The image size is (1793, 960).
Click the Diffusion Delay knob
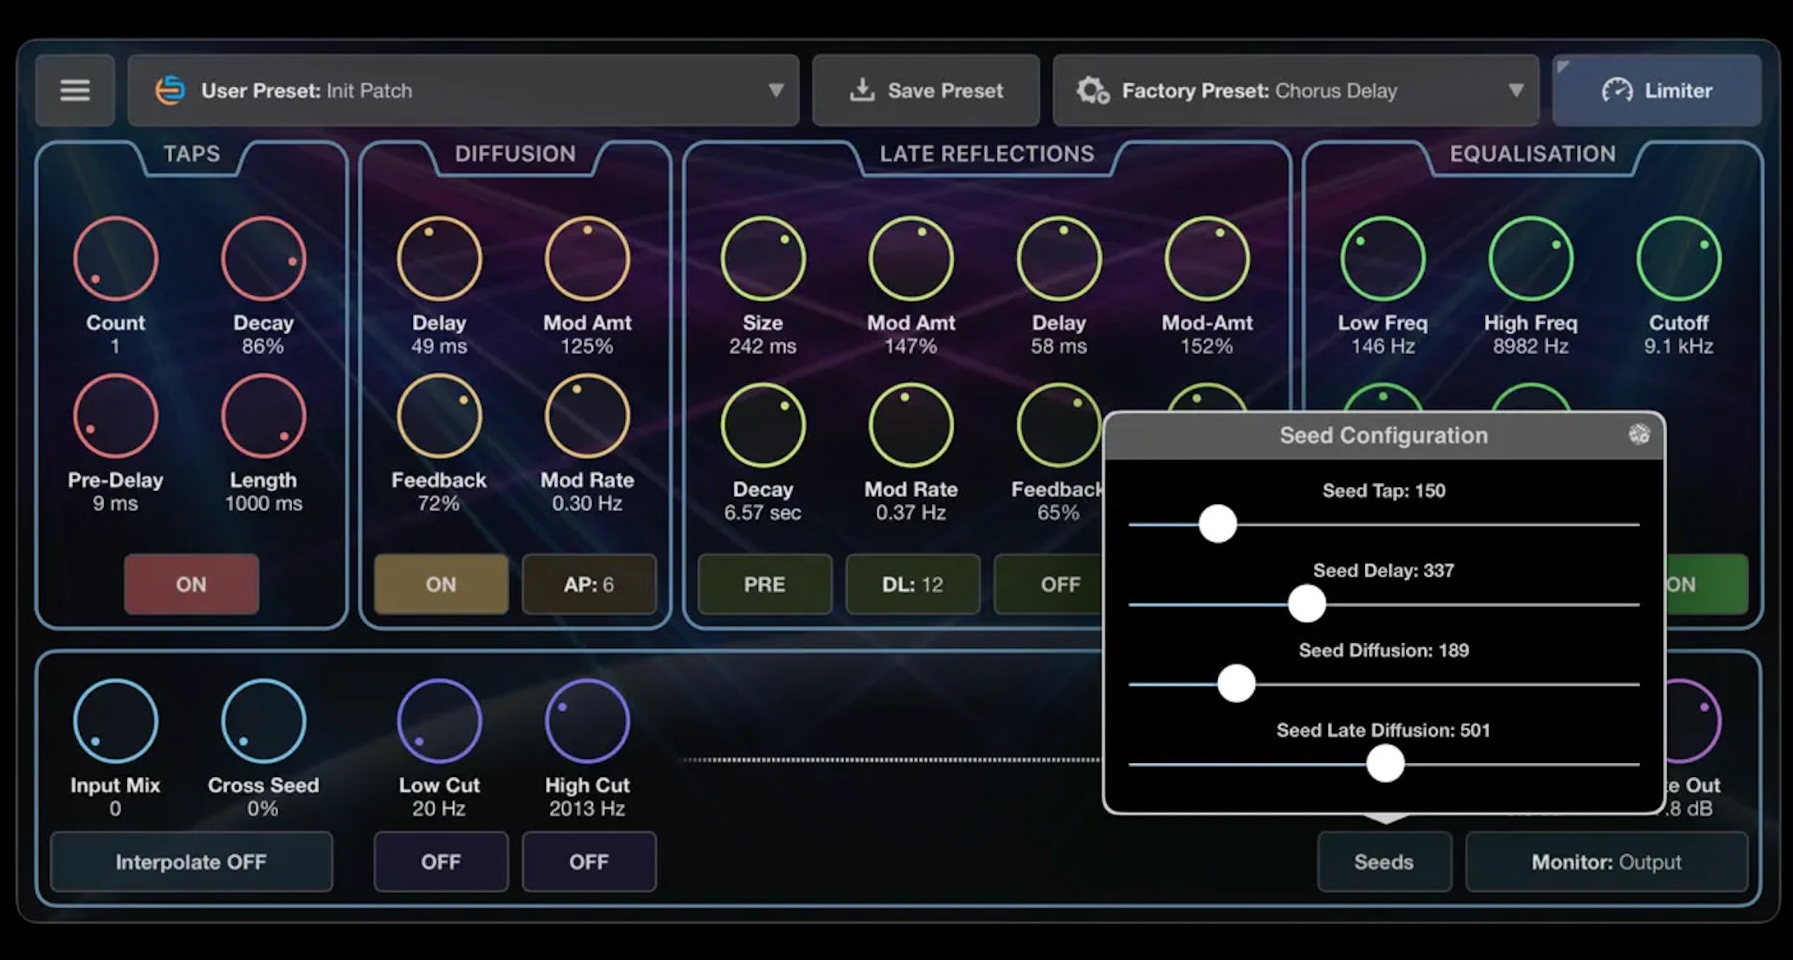click(x=439, y=259)
